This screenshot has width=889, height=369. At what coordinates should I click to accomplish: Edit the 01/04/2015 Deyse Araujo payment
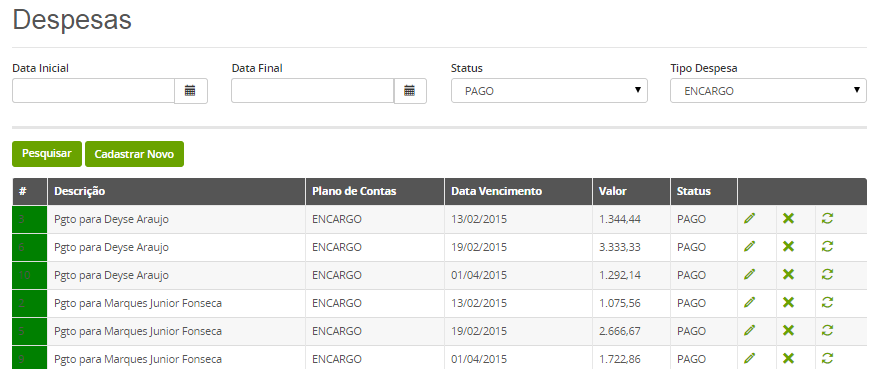(750, 274)
